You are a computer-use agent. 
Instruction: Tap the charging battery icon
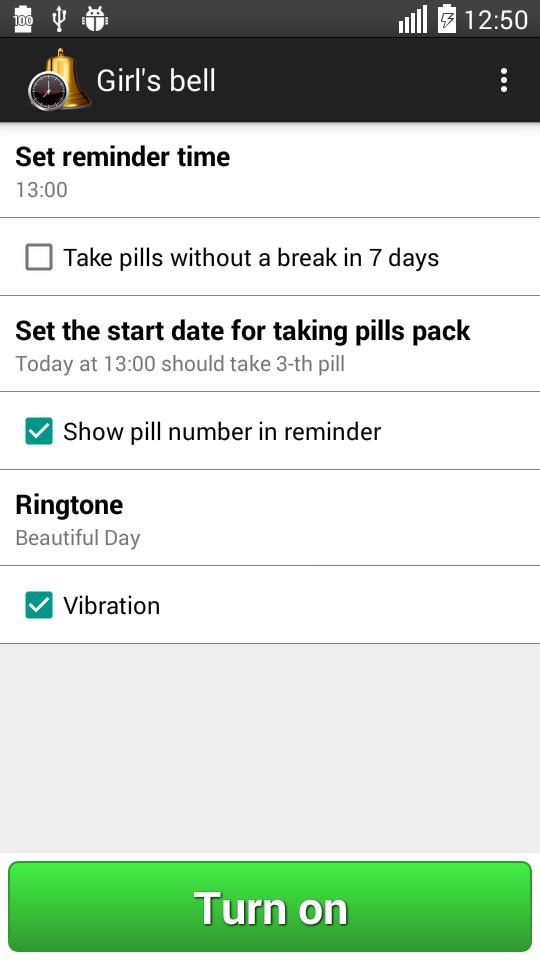(x=447, y=19)
